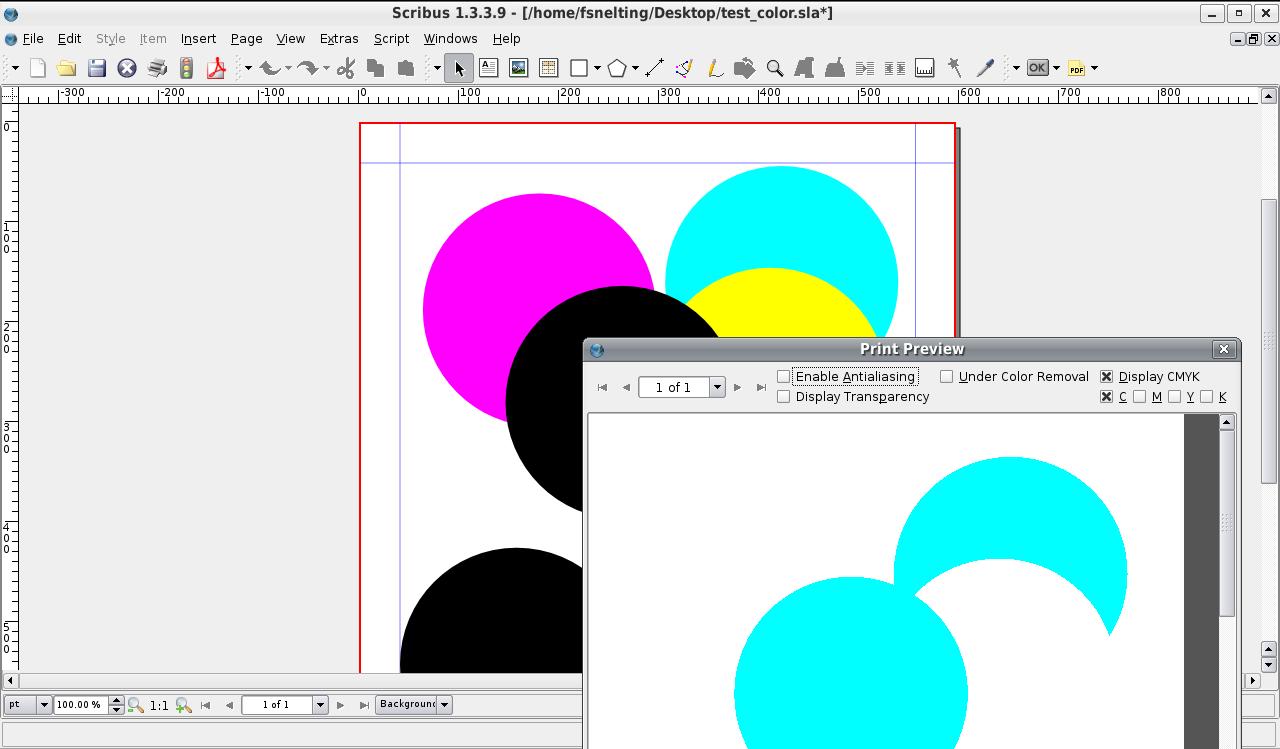The image size is (1280, 749).
Task: Select the arrow Select Item tool
Action: (459, 68)
